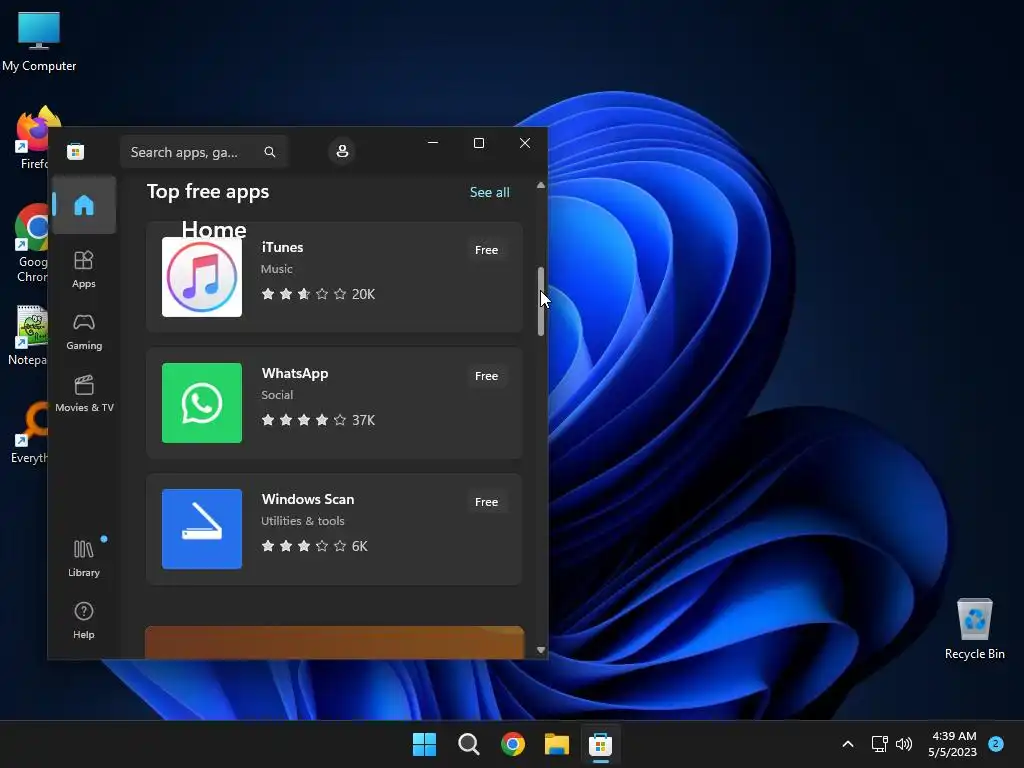The image size is (1024, 768).
Task: Click the WhatsApp star rating
Action: [304, 420]
